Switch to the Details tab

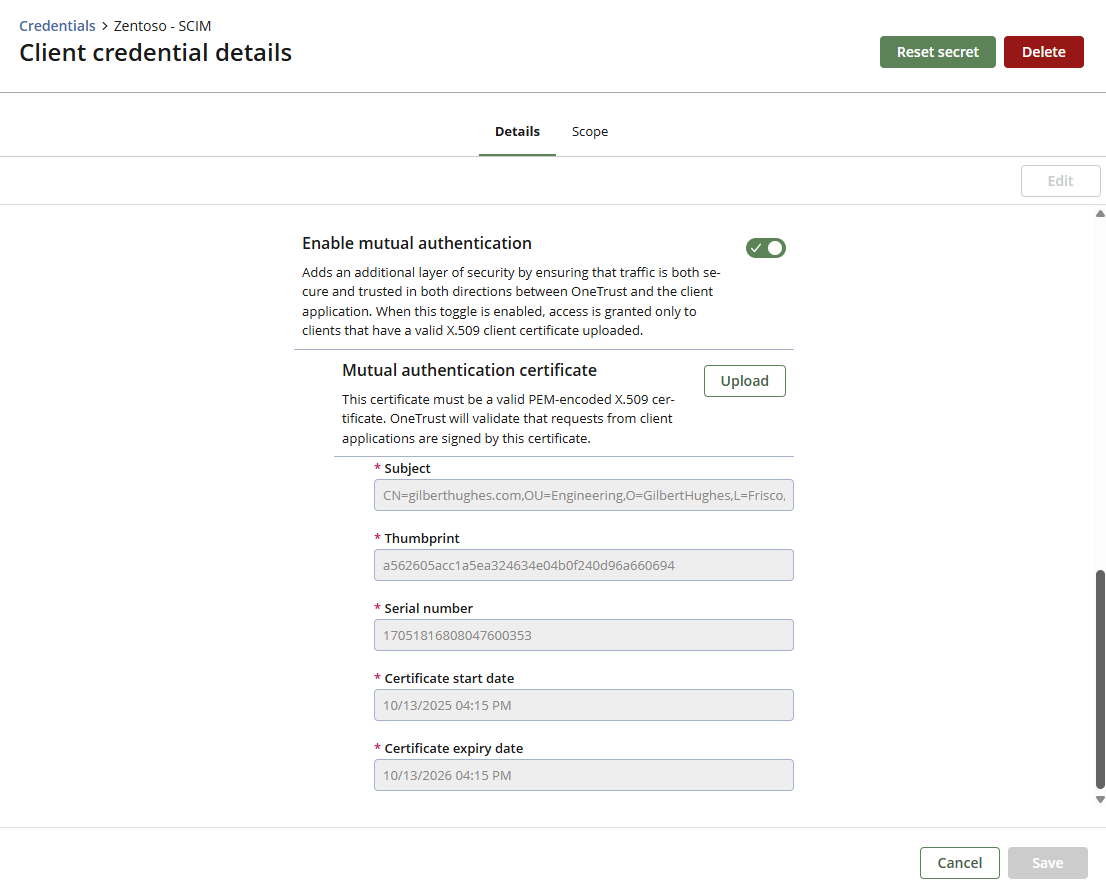tap(517, 132)
